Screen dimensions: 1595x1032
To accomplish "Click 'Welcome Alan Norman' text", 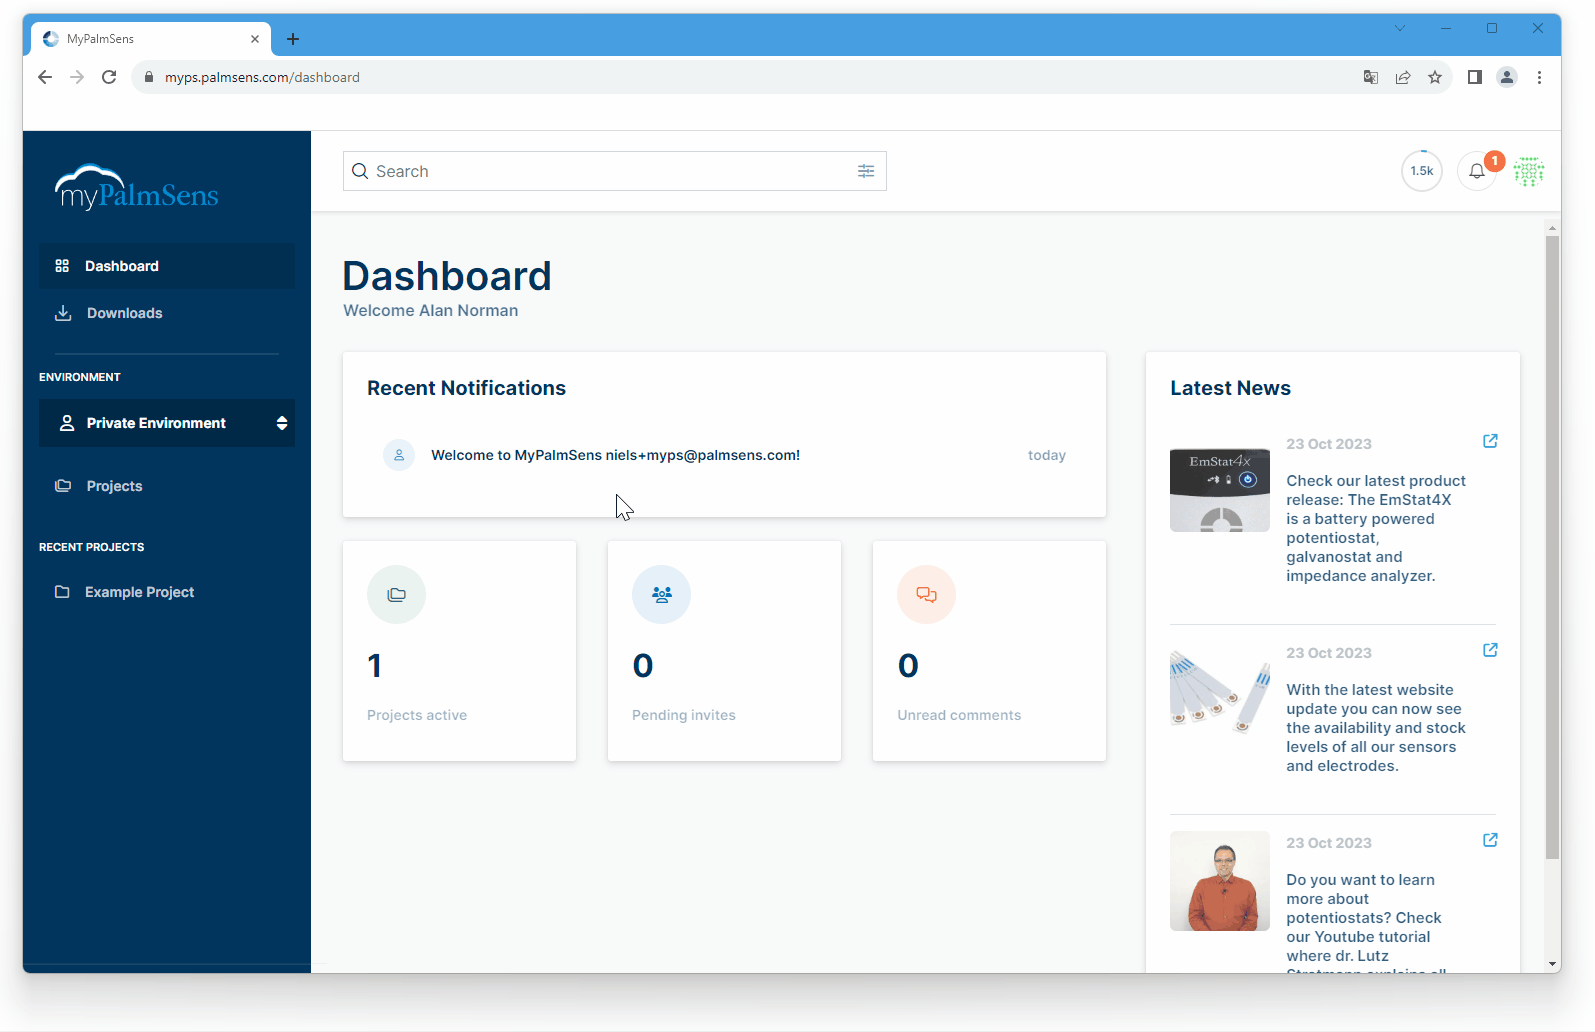I will pos(431,311).
